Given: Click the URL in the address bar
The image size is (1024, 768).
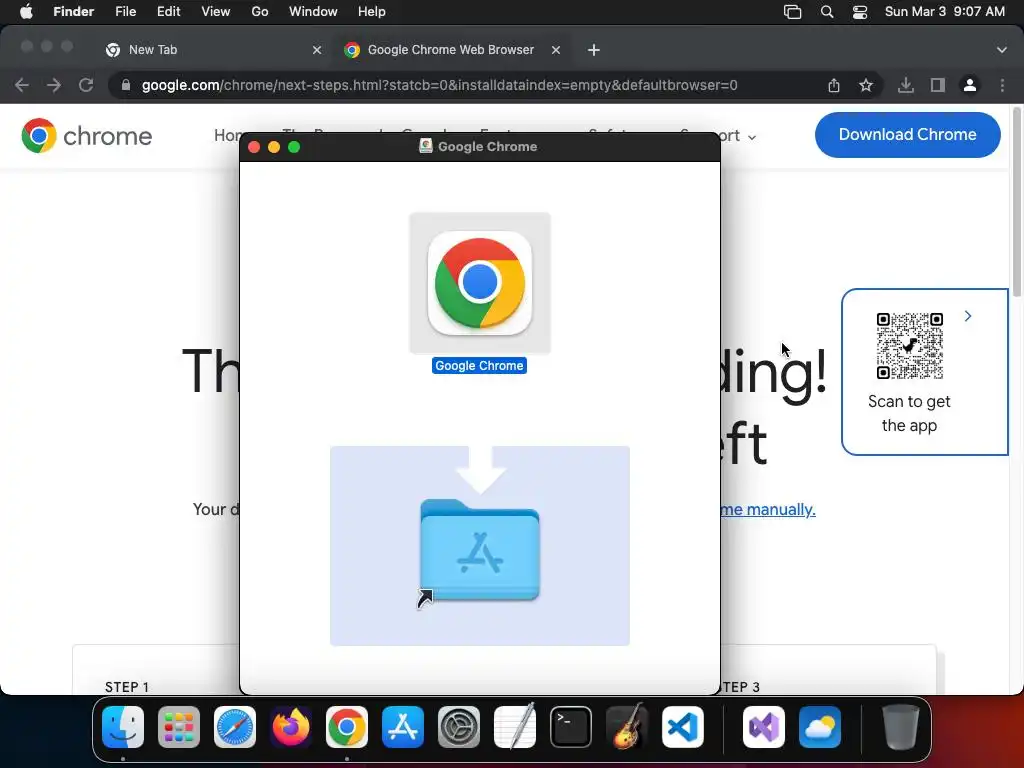Looking at the screenshot, I should tap(440, 85).
